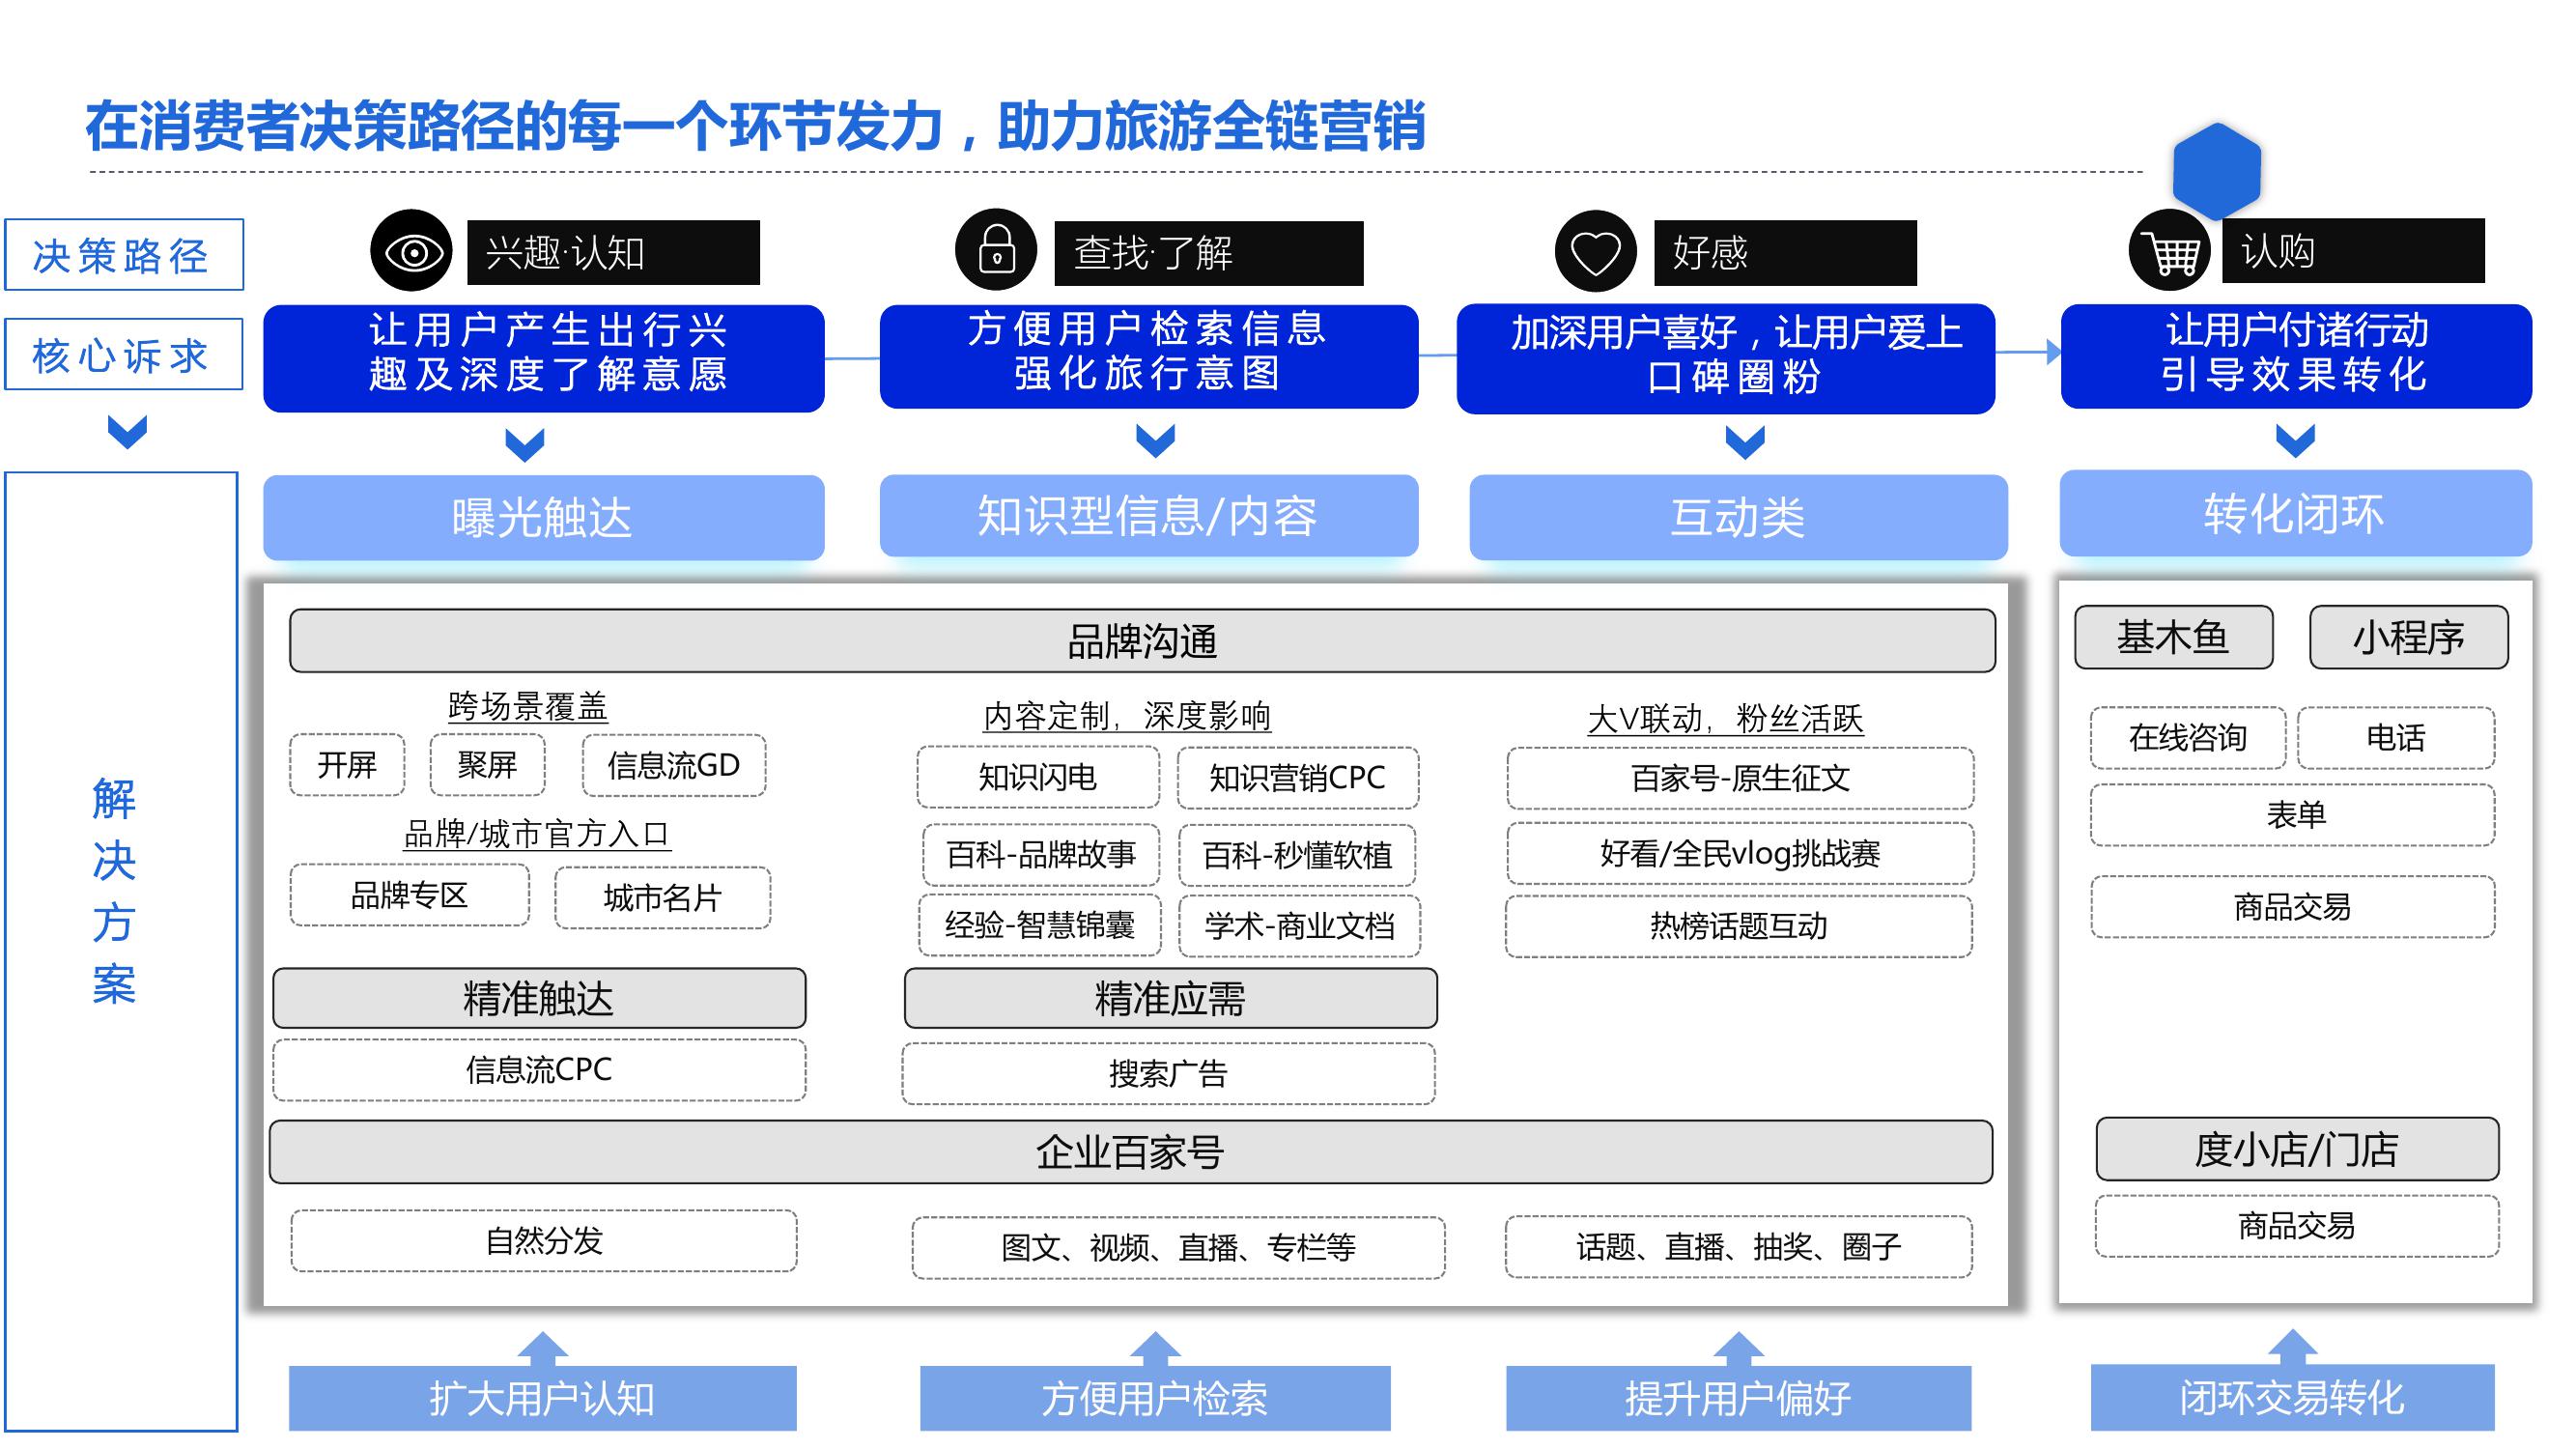Click the 基木鱼 box

click(x=2173, y=636)
